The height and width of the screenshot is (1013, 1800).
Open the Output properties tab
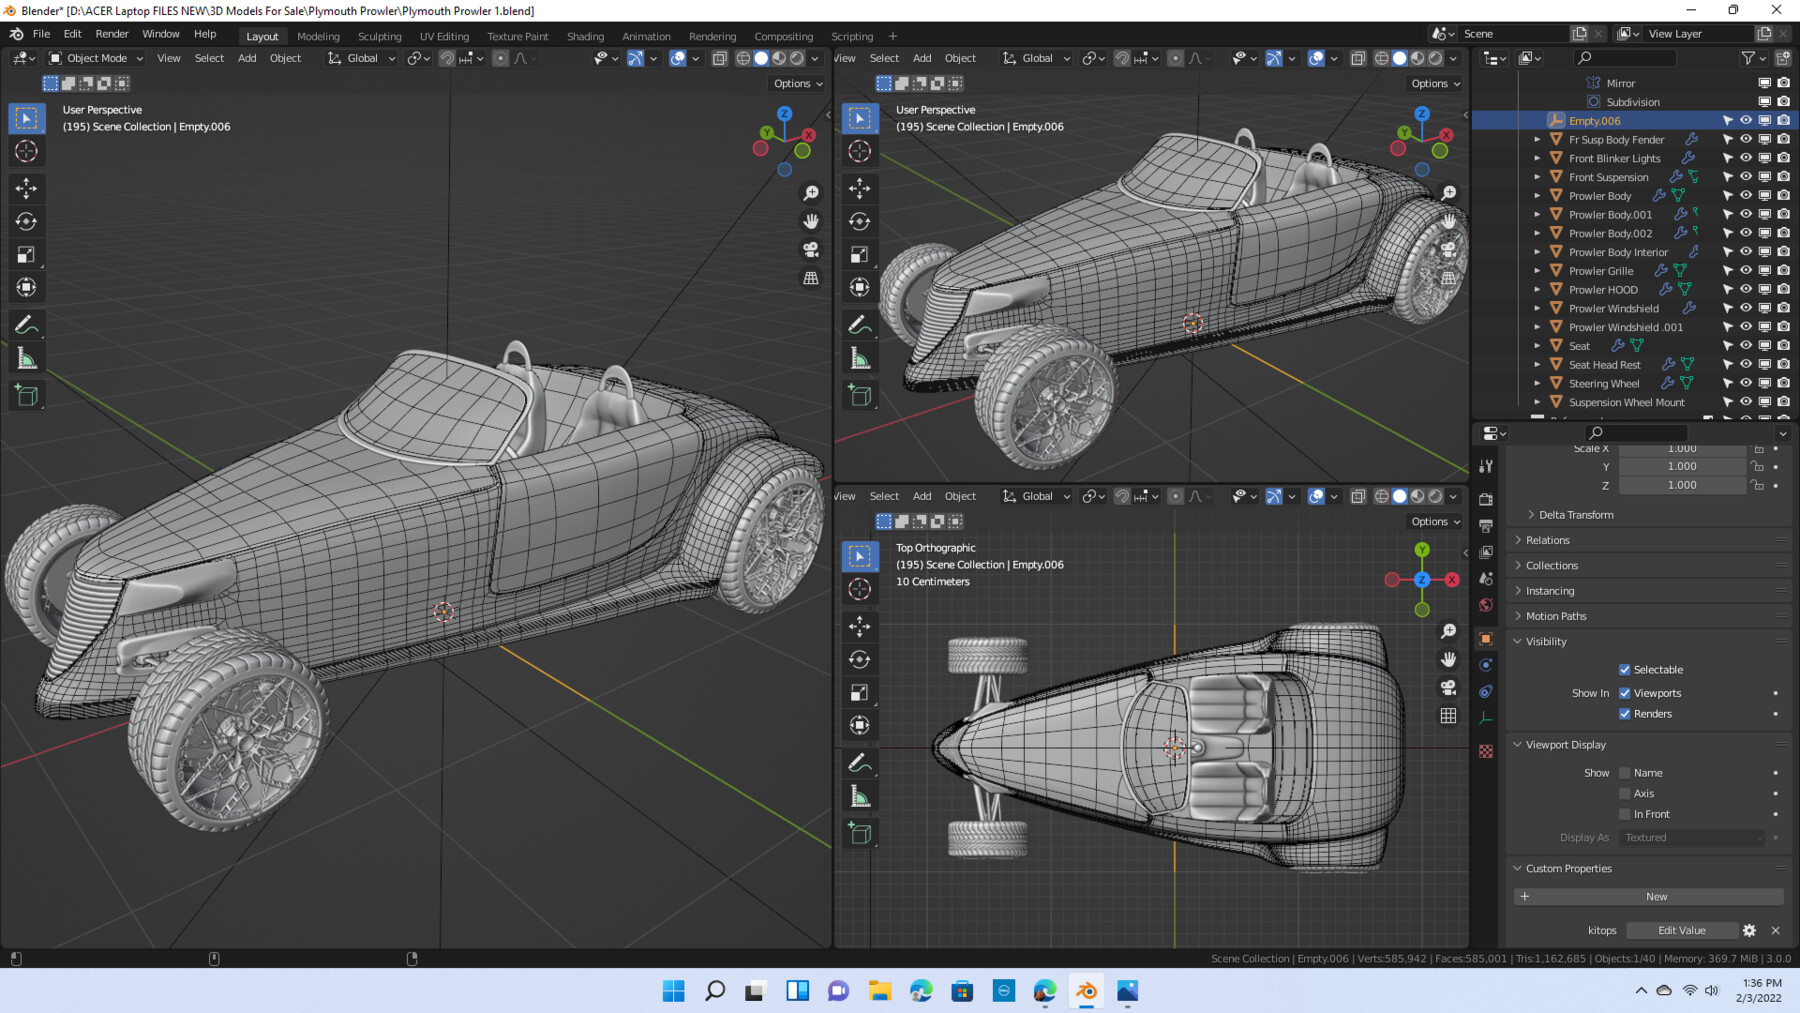(x=1486, y=526)
